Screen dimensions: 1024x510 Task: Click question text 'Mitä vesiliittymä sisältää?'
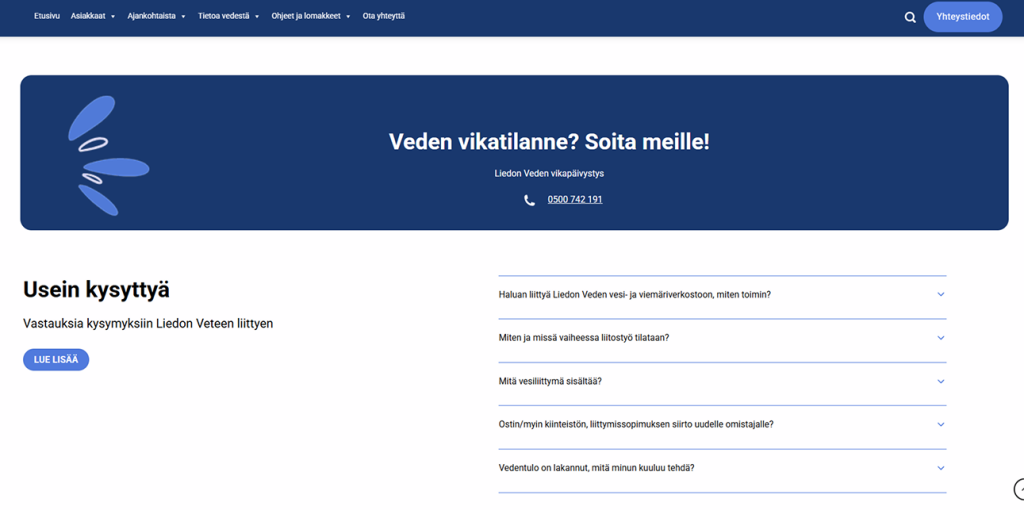pyautogui.click(x=550, y=381)
